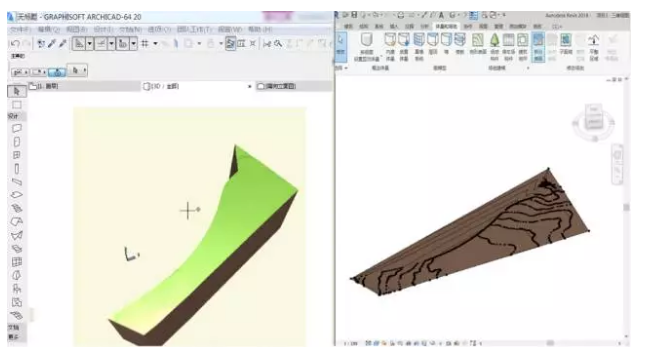Select the Roof tool in ArchiCAD toolbox
646x362 pixels.
16,222
